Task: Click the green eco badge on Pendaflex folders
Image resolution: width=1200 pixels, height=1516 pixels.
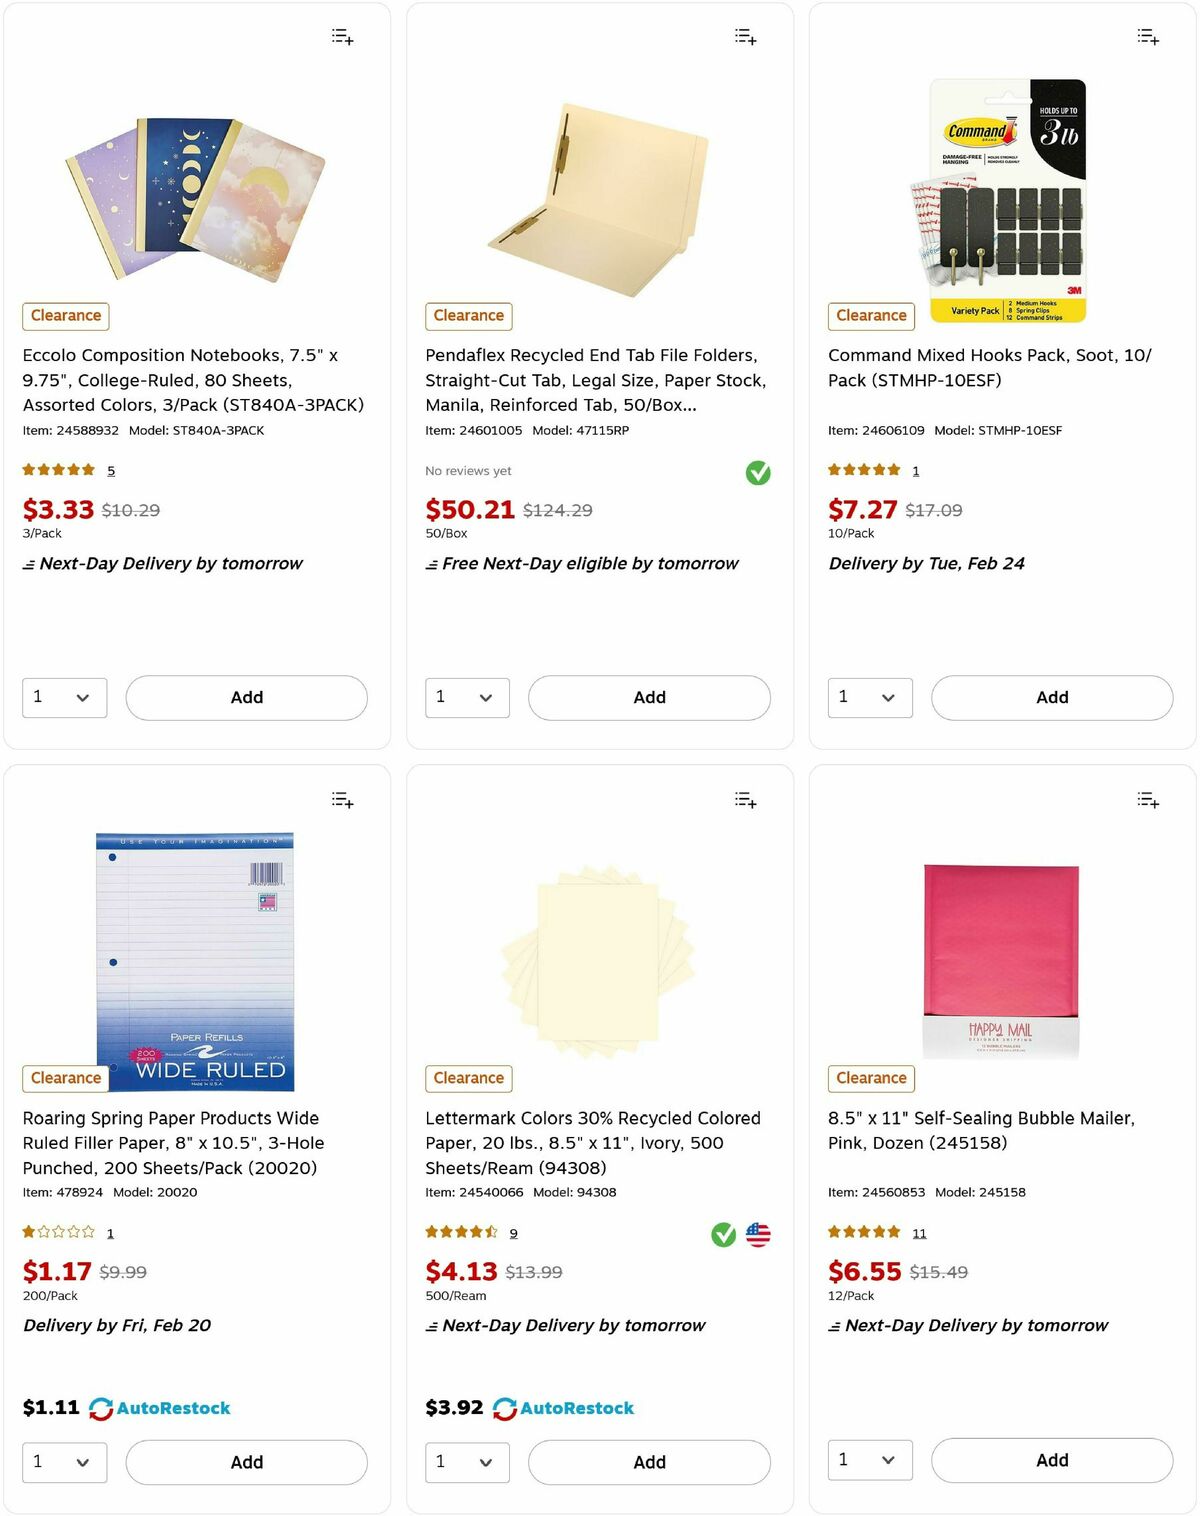Action: pyautogui.click(x=758, y=472)
